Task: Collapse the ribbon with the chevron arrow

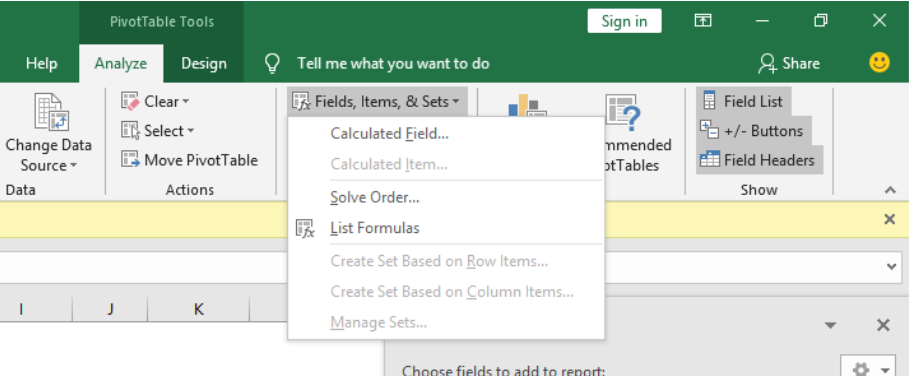Action: tap(890, 190)
